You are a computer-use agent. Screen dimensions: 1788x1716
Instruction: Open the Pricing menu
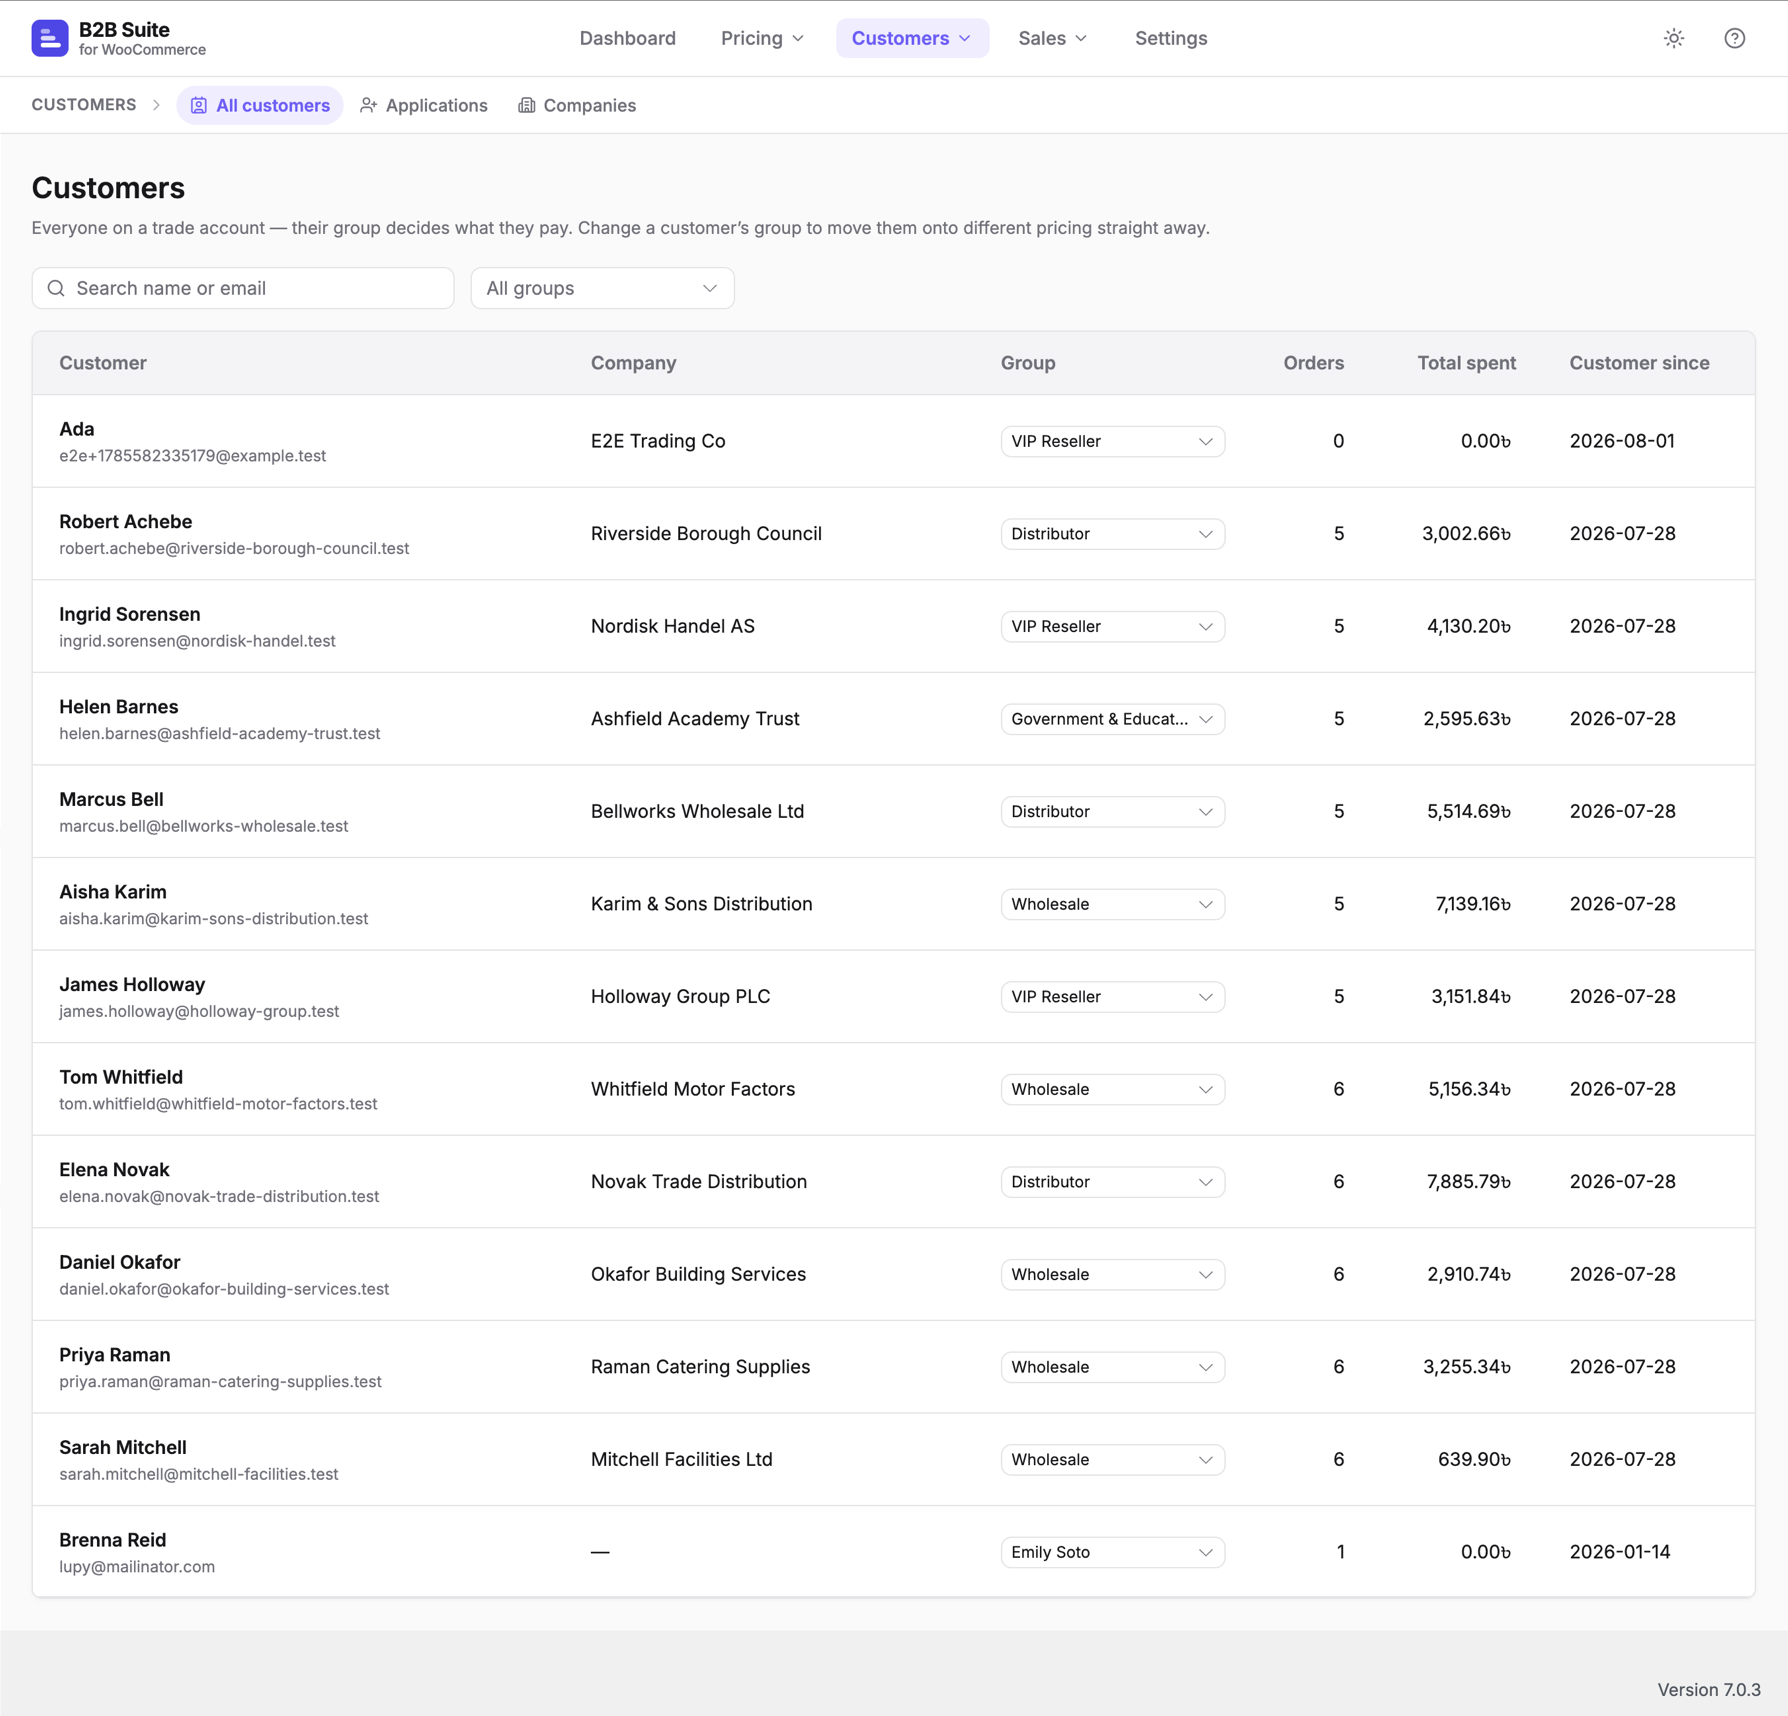[x=762, y=38]
